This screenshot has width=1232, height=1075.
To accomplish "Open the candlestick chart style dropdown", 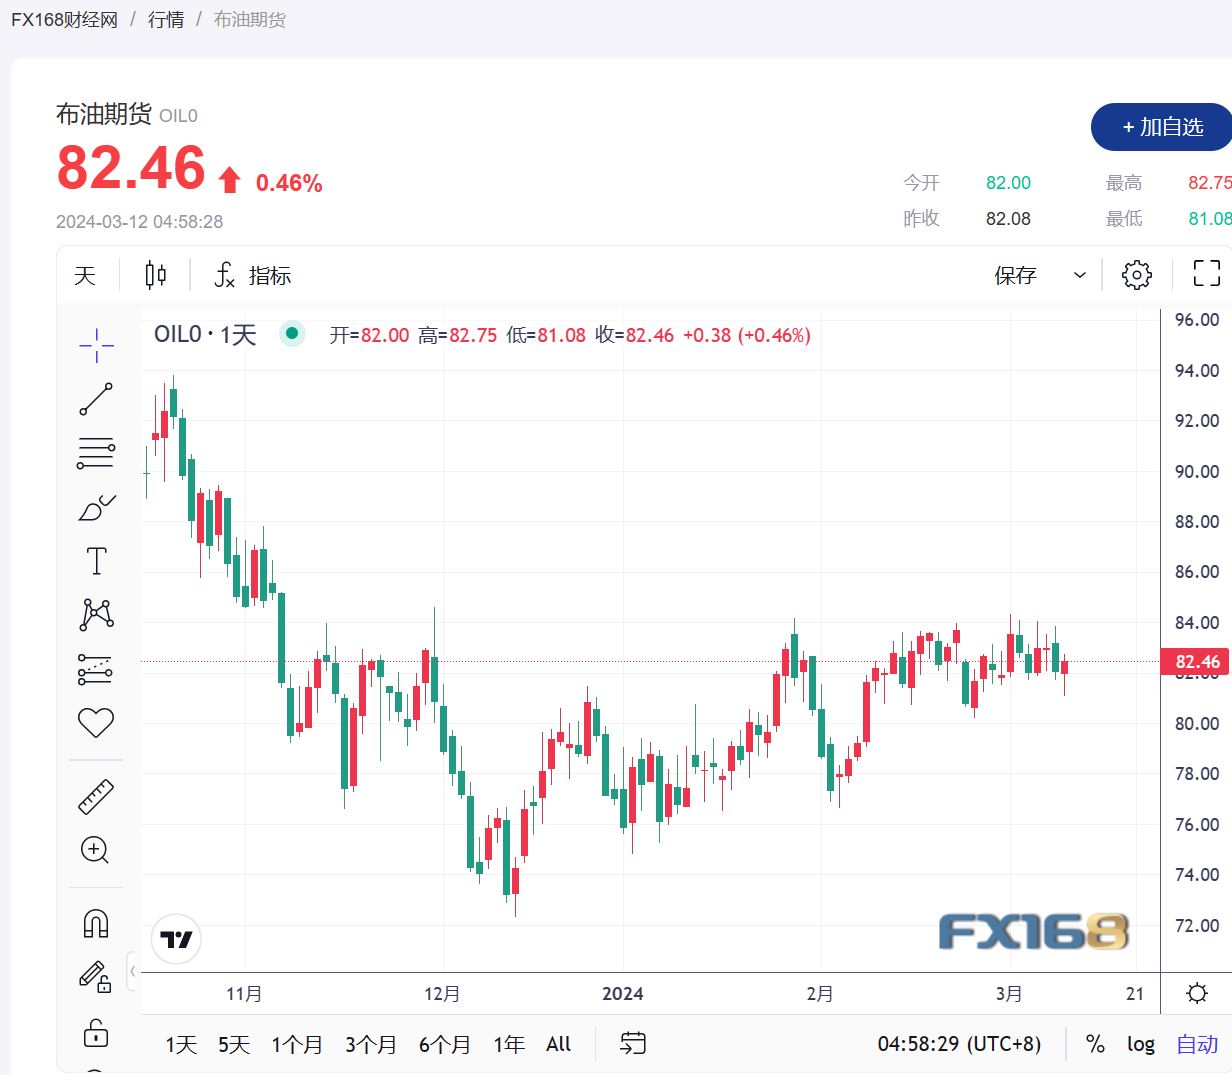I will (x=156, y=275).
